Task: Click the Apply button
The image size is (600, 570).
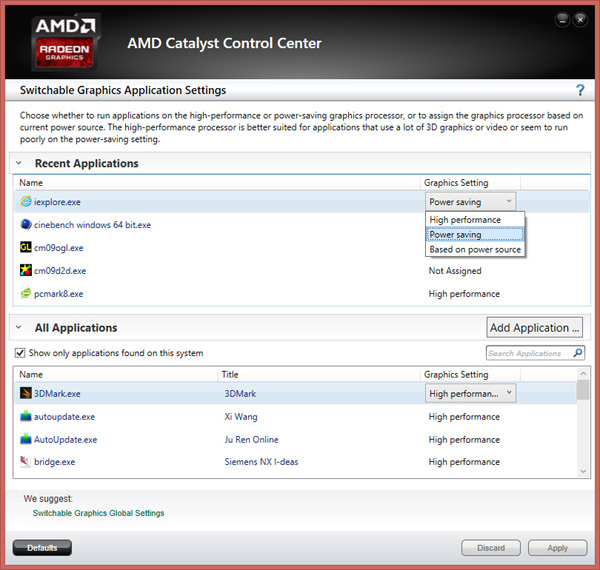Action: (558, 548)
